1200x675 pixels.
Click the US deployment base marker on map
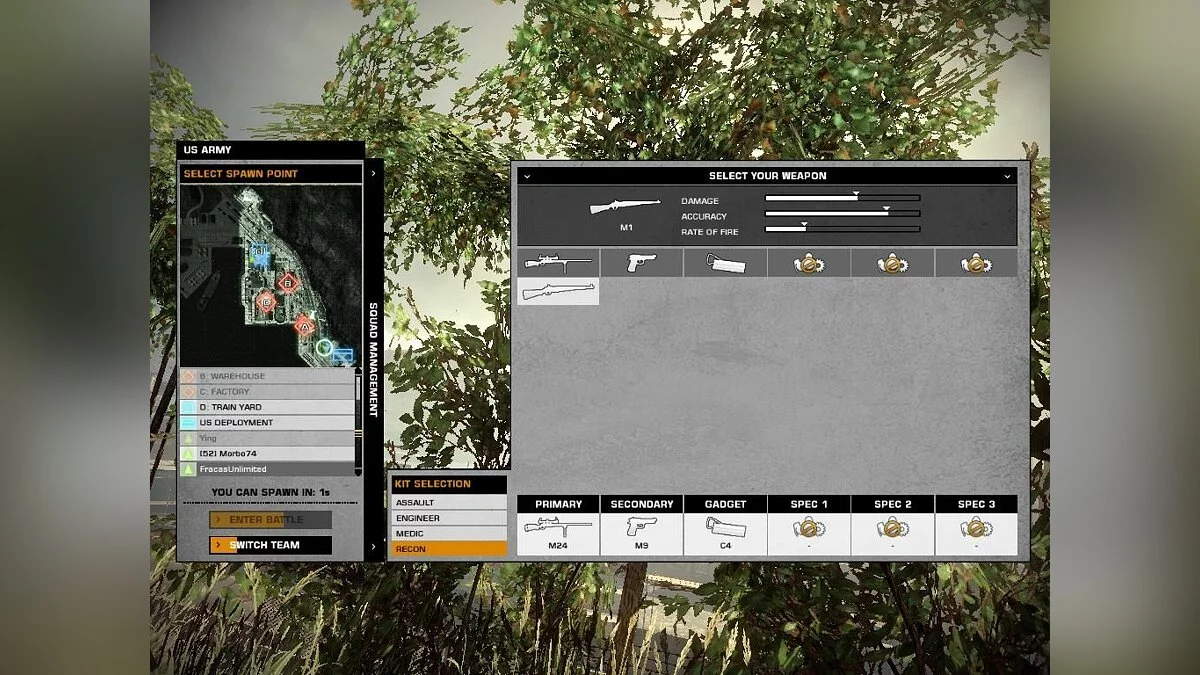coord(342,355)
